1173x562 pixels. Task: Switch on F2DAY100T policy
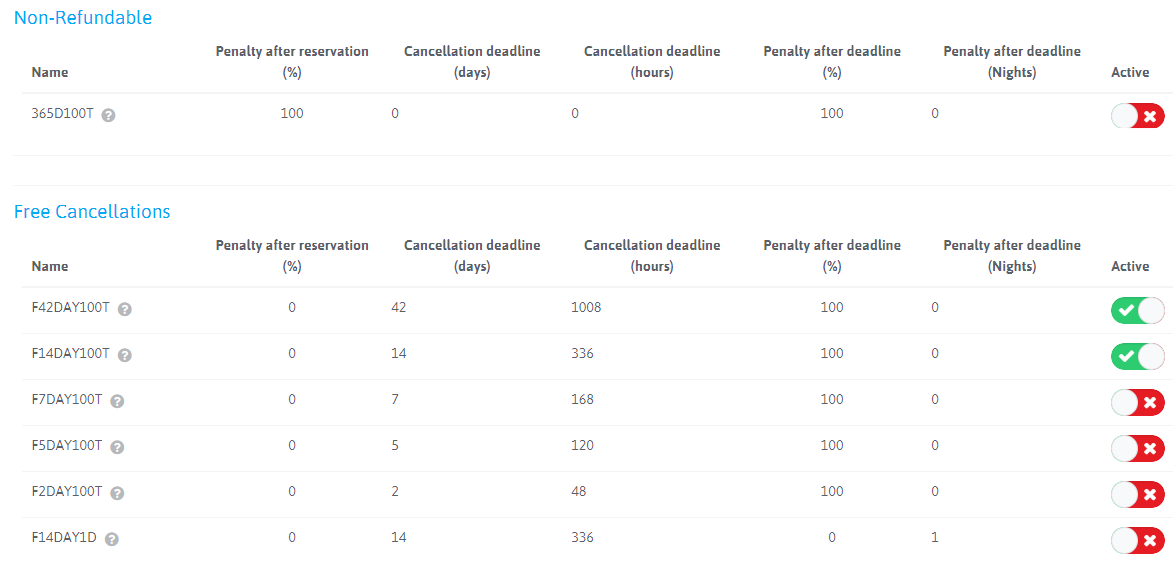1137,494
